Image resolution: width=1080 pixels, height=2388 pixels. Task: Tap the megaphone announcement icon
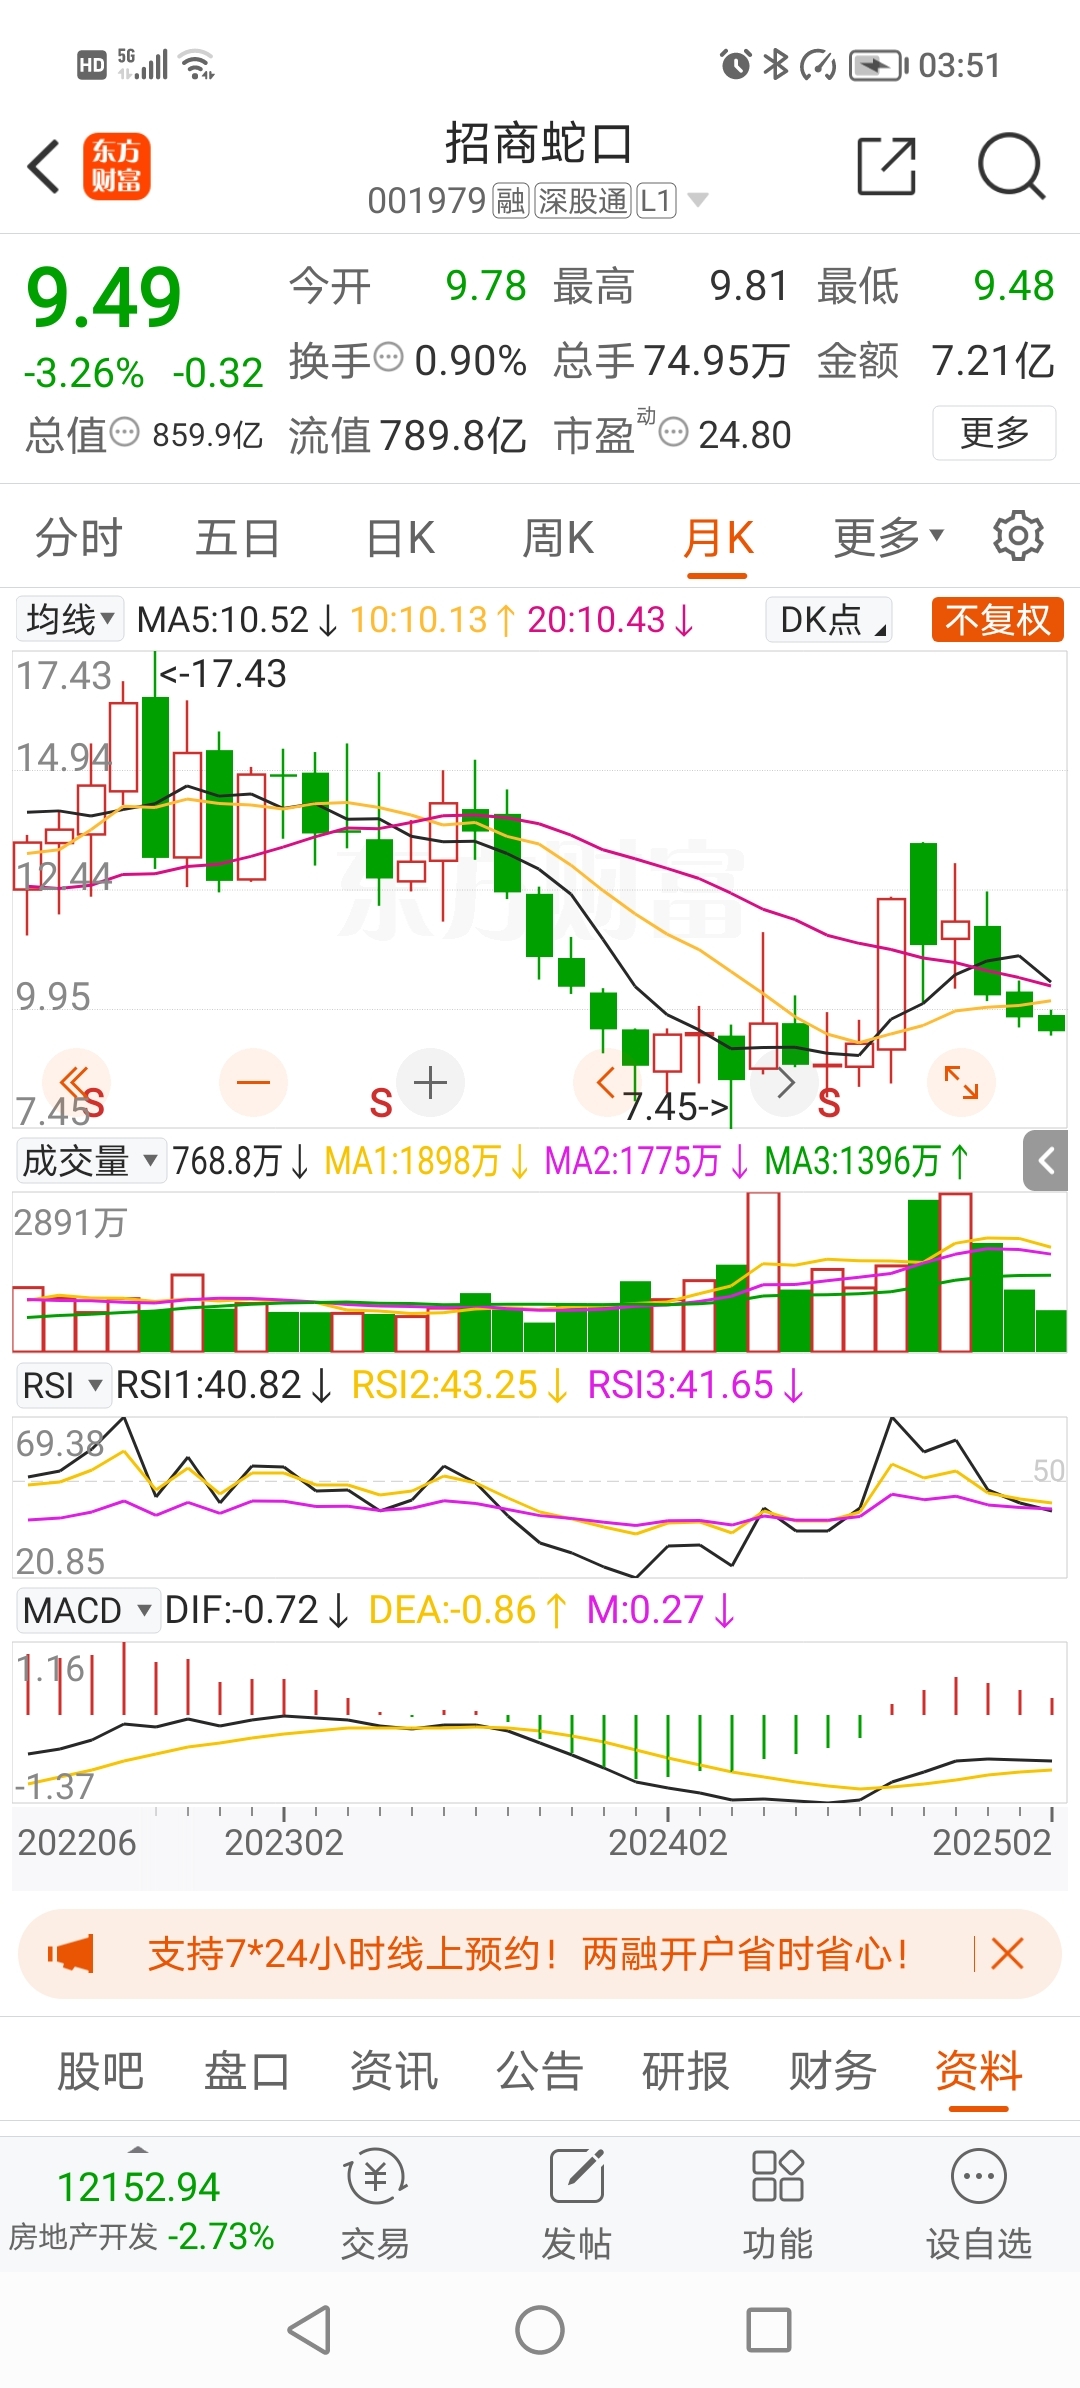click(70, 1953)
